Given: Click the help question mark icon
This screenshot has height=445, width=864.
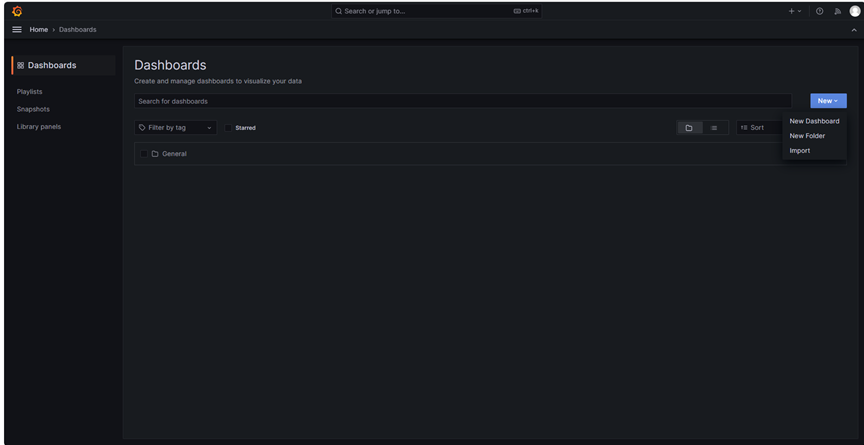Looking at the screenshot, I should [x=819, y=11].
